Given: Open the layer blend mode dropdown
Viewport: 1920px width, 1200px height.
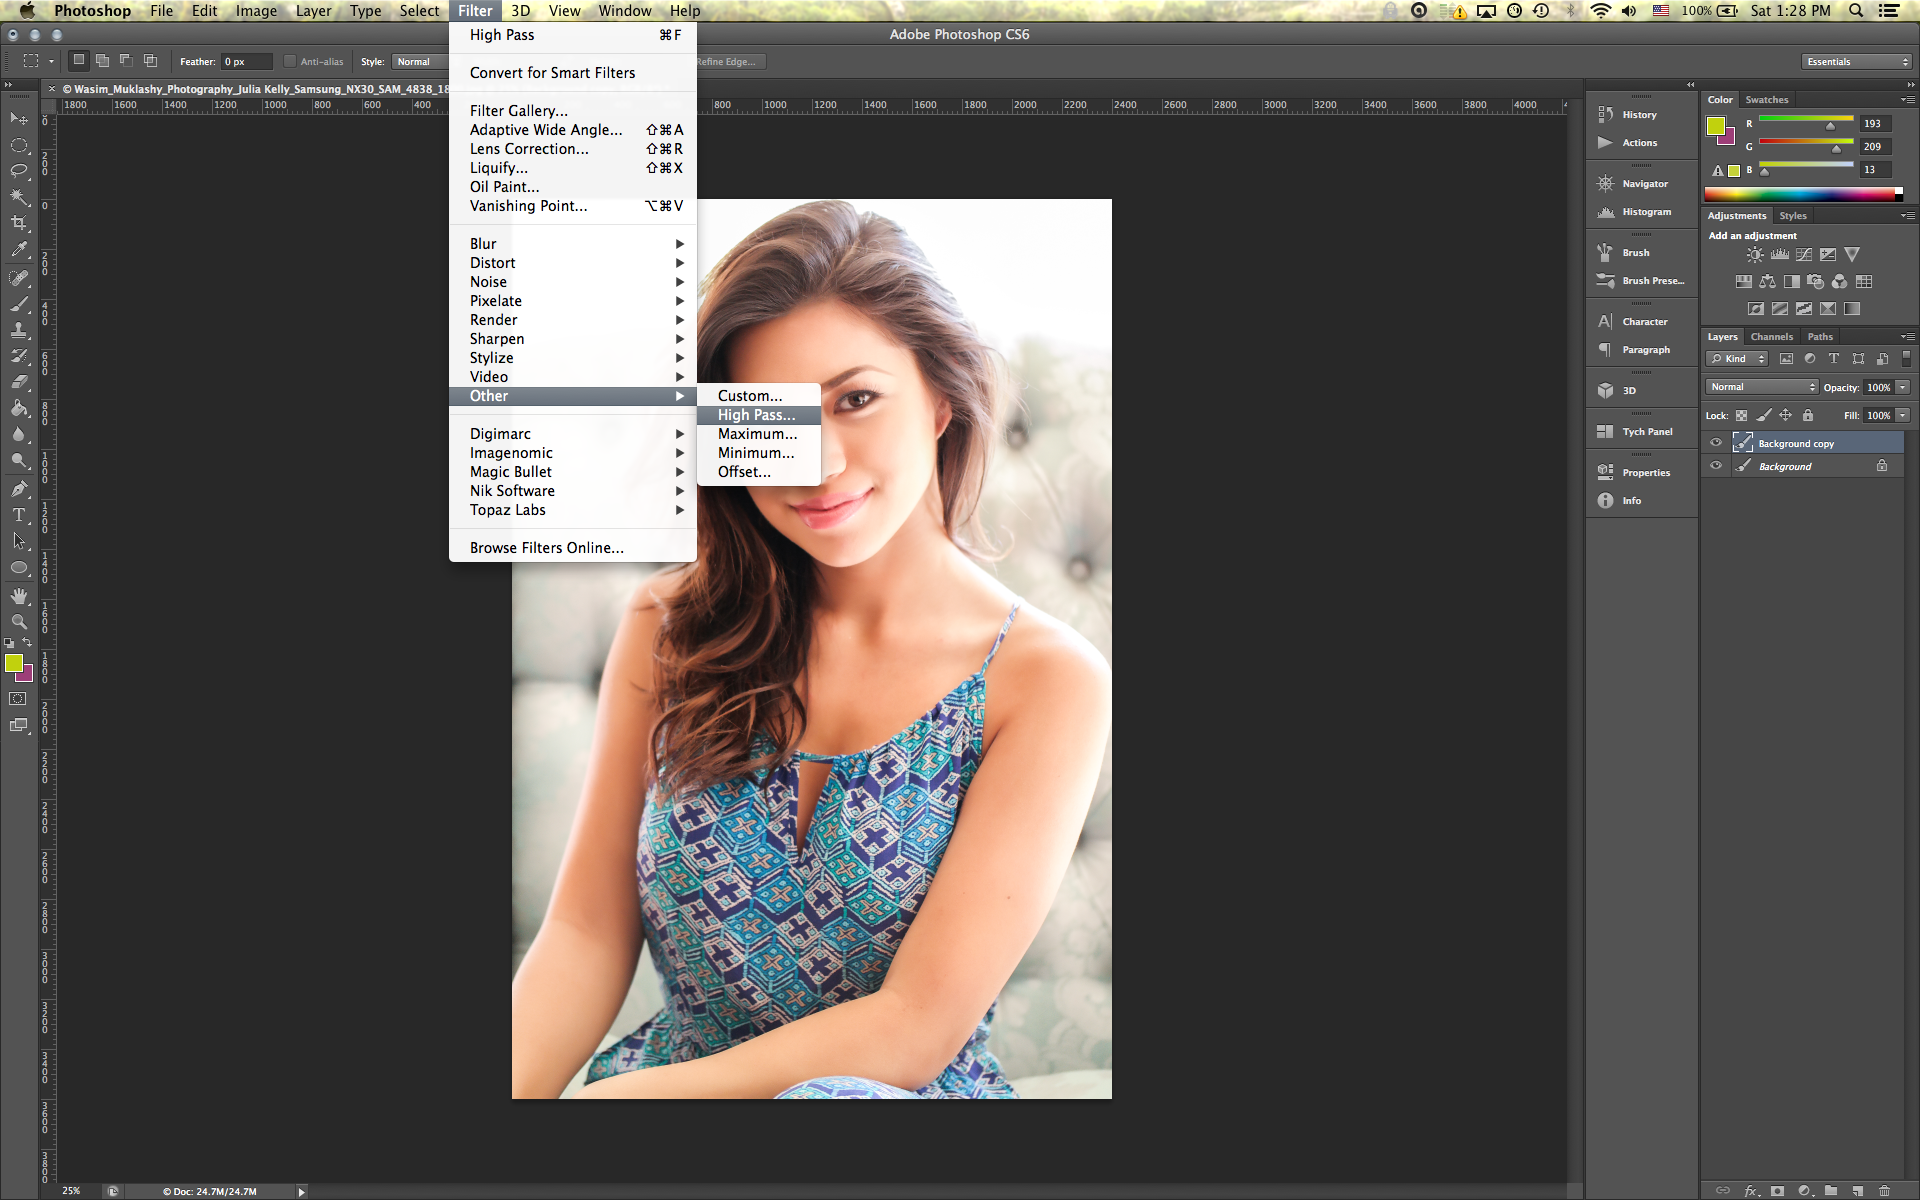Looking at the screenshot, I should tap(1761, 387).
